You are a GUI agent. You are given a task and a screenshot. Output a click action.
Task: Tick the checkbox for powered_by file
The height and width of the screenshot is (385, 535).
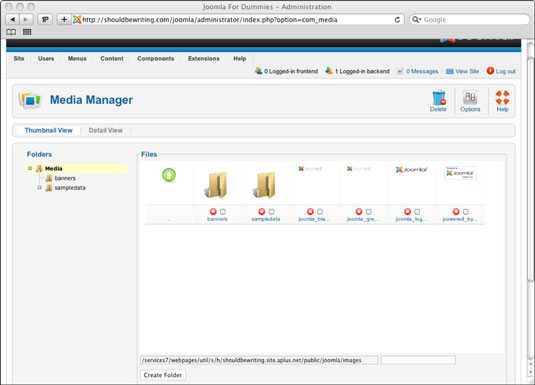pyautogui.click(x=466, y=212)
